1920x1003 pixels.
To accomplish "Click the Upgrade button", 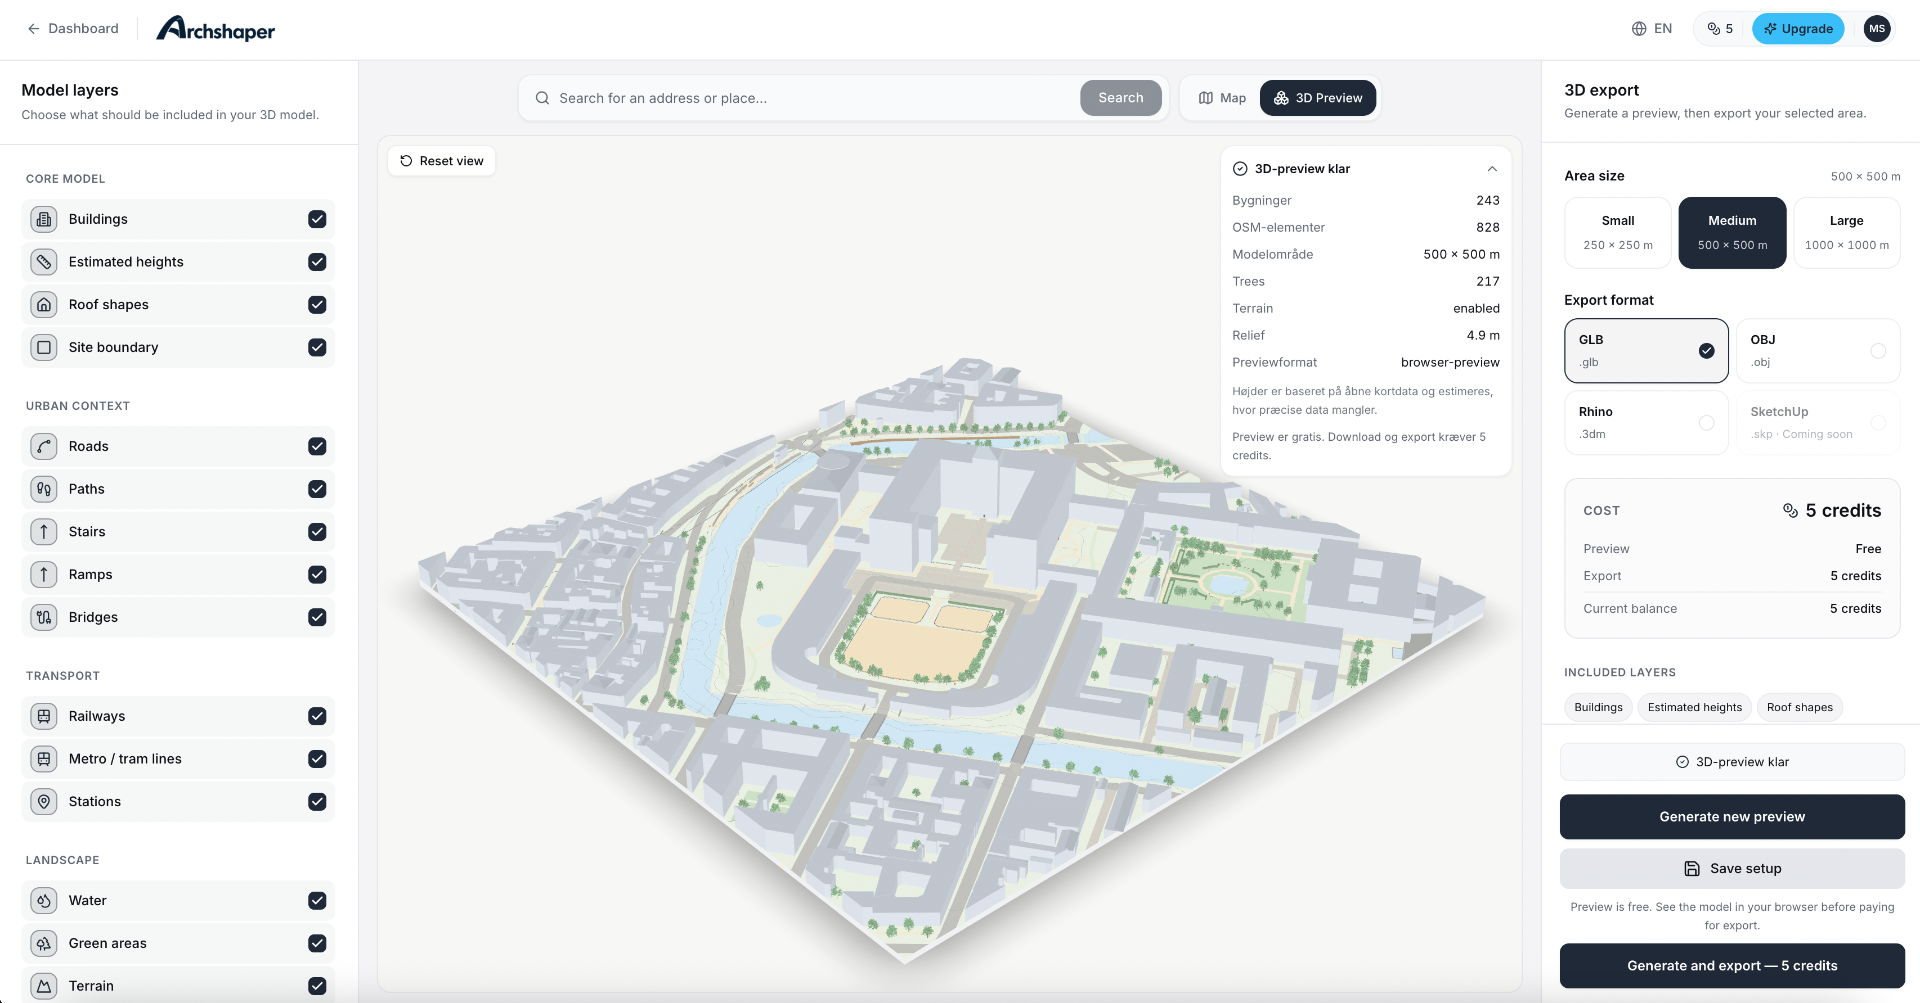I will click(1798, 29).
